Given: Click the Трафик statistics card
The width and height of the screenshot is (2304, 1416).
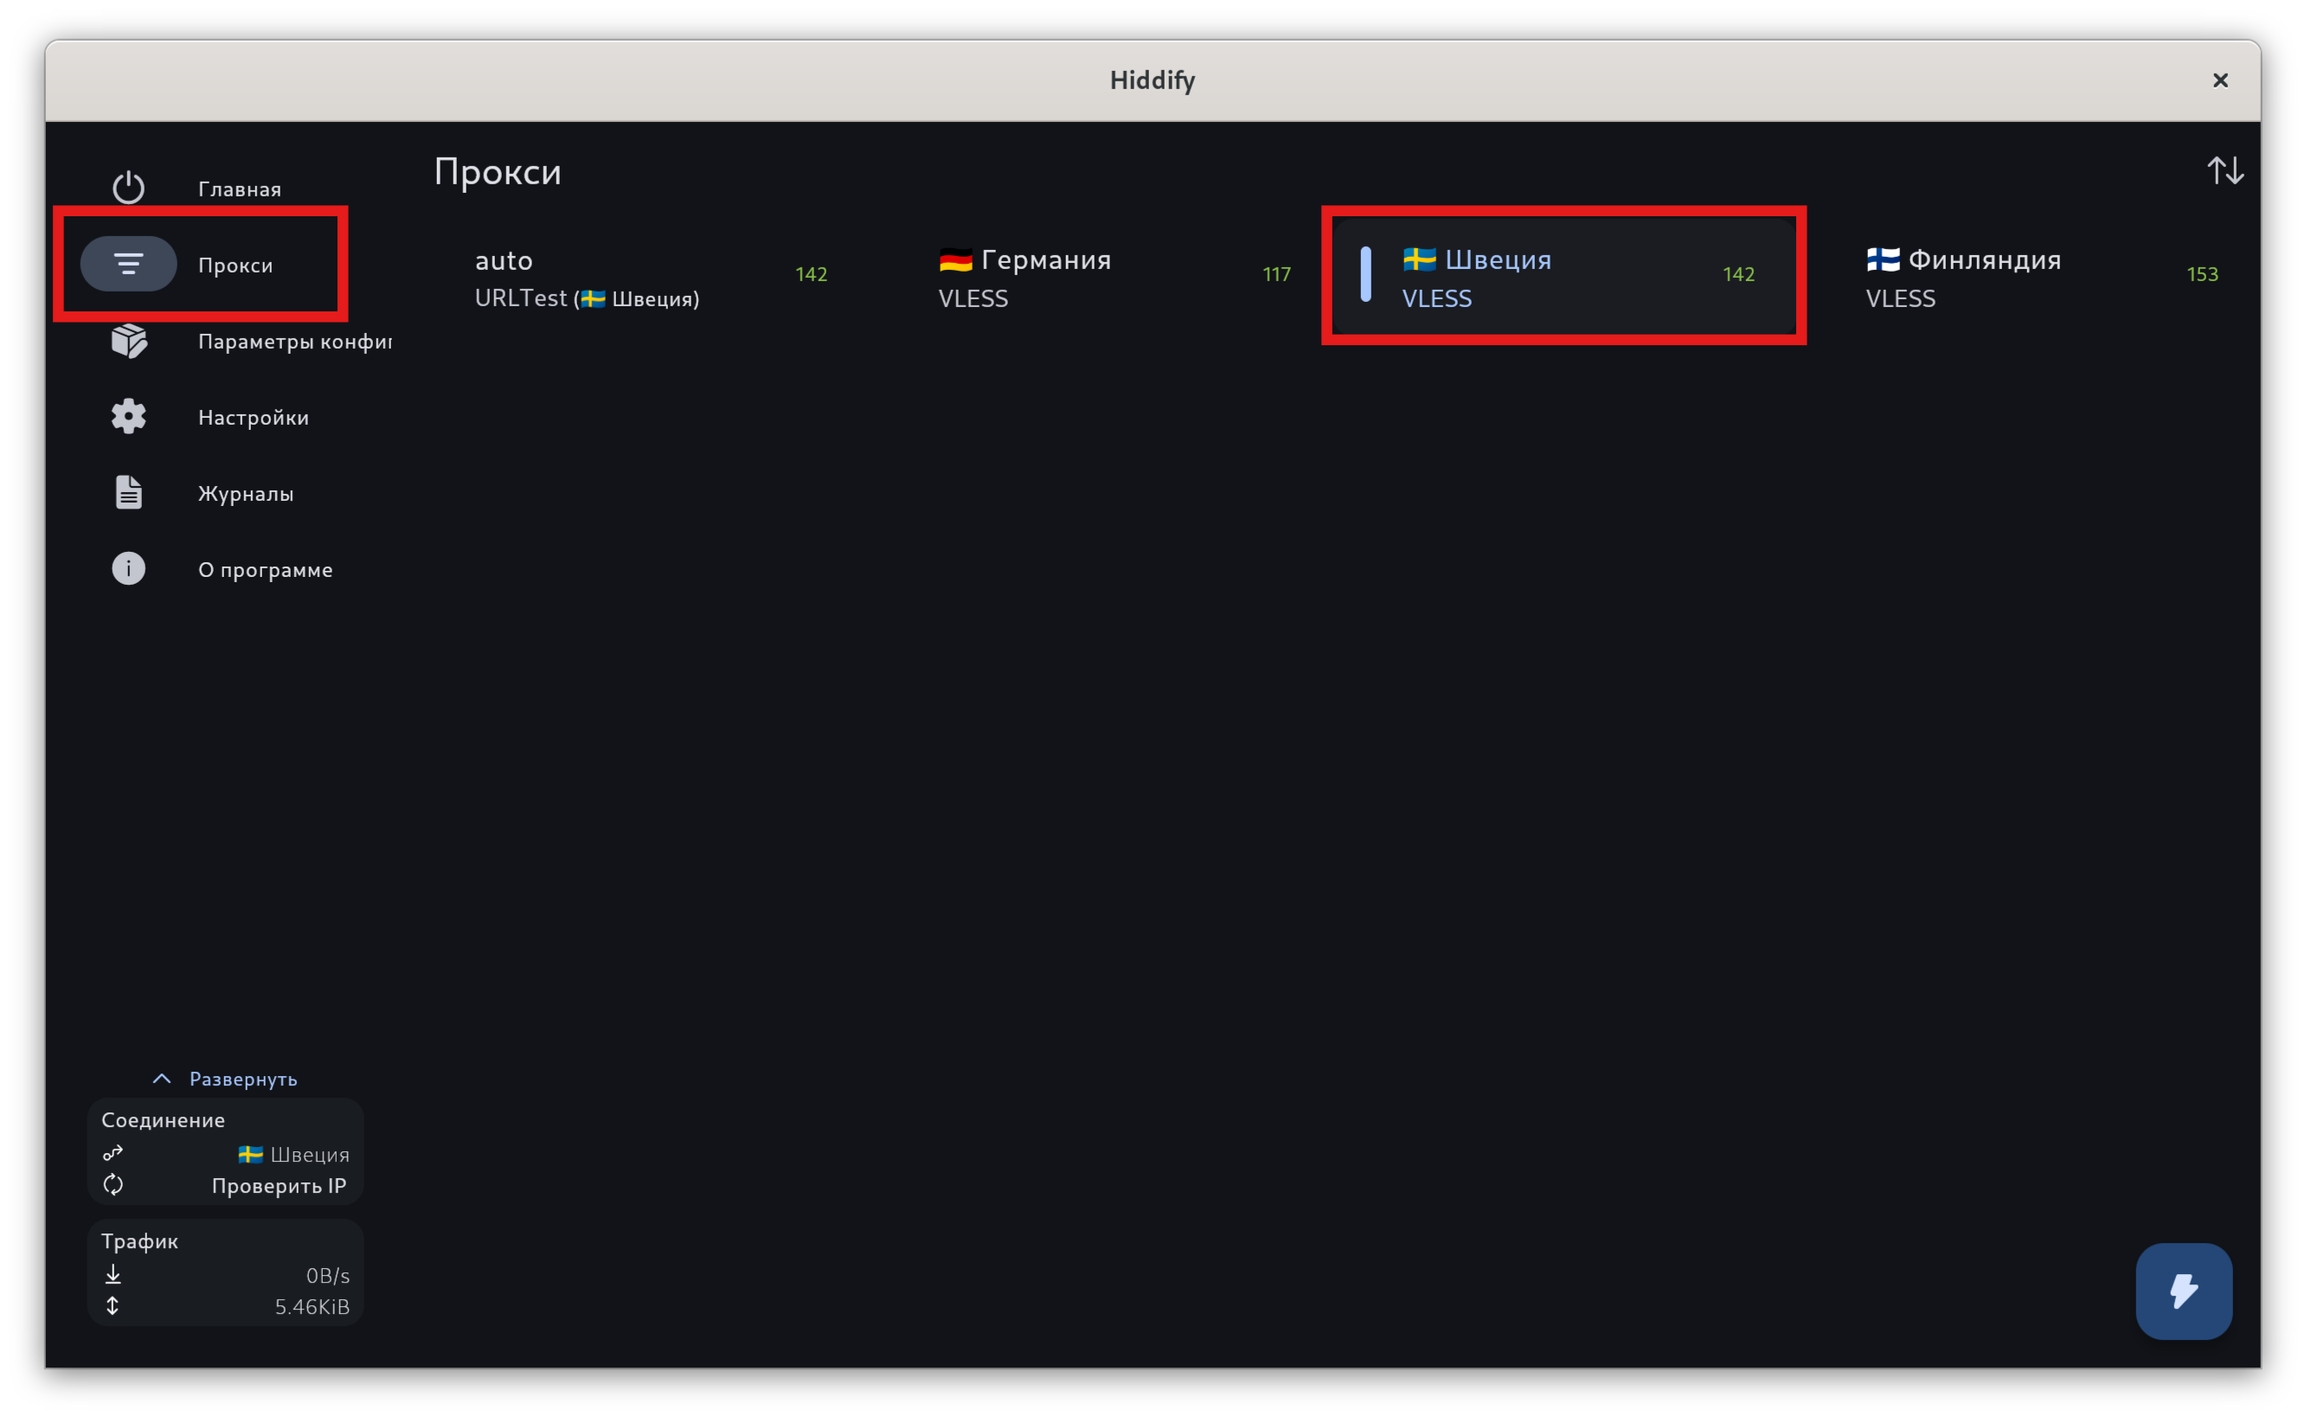Looking at the screenshot, I should coord(225,1272).
